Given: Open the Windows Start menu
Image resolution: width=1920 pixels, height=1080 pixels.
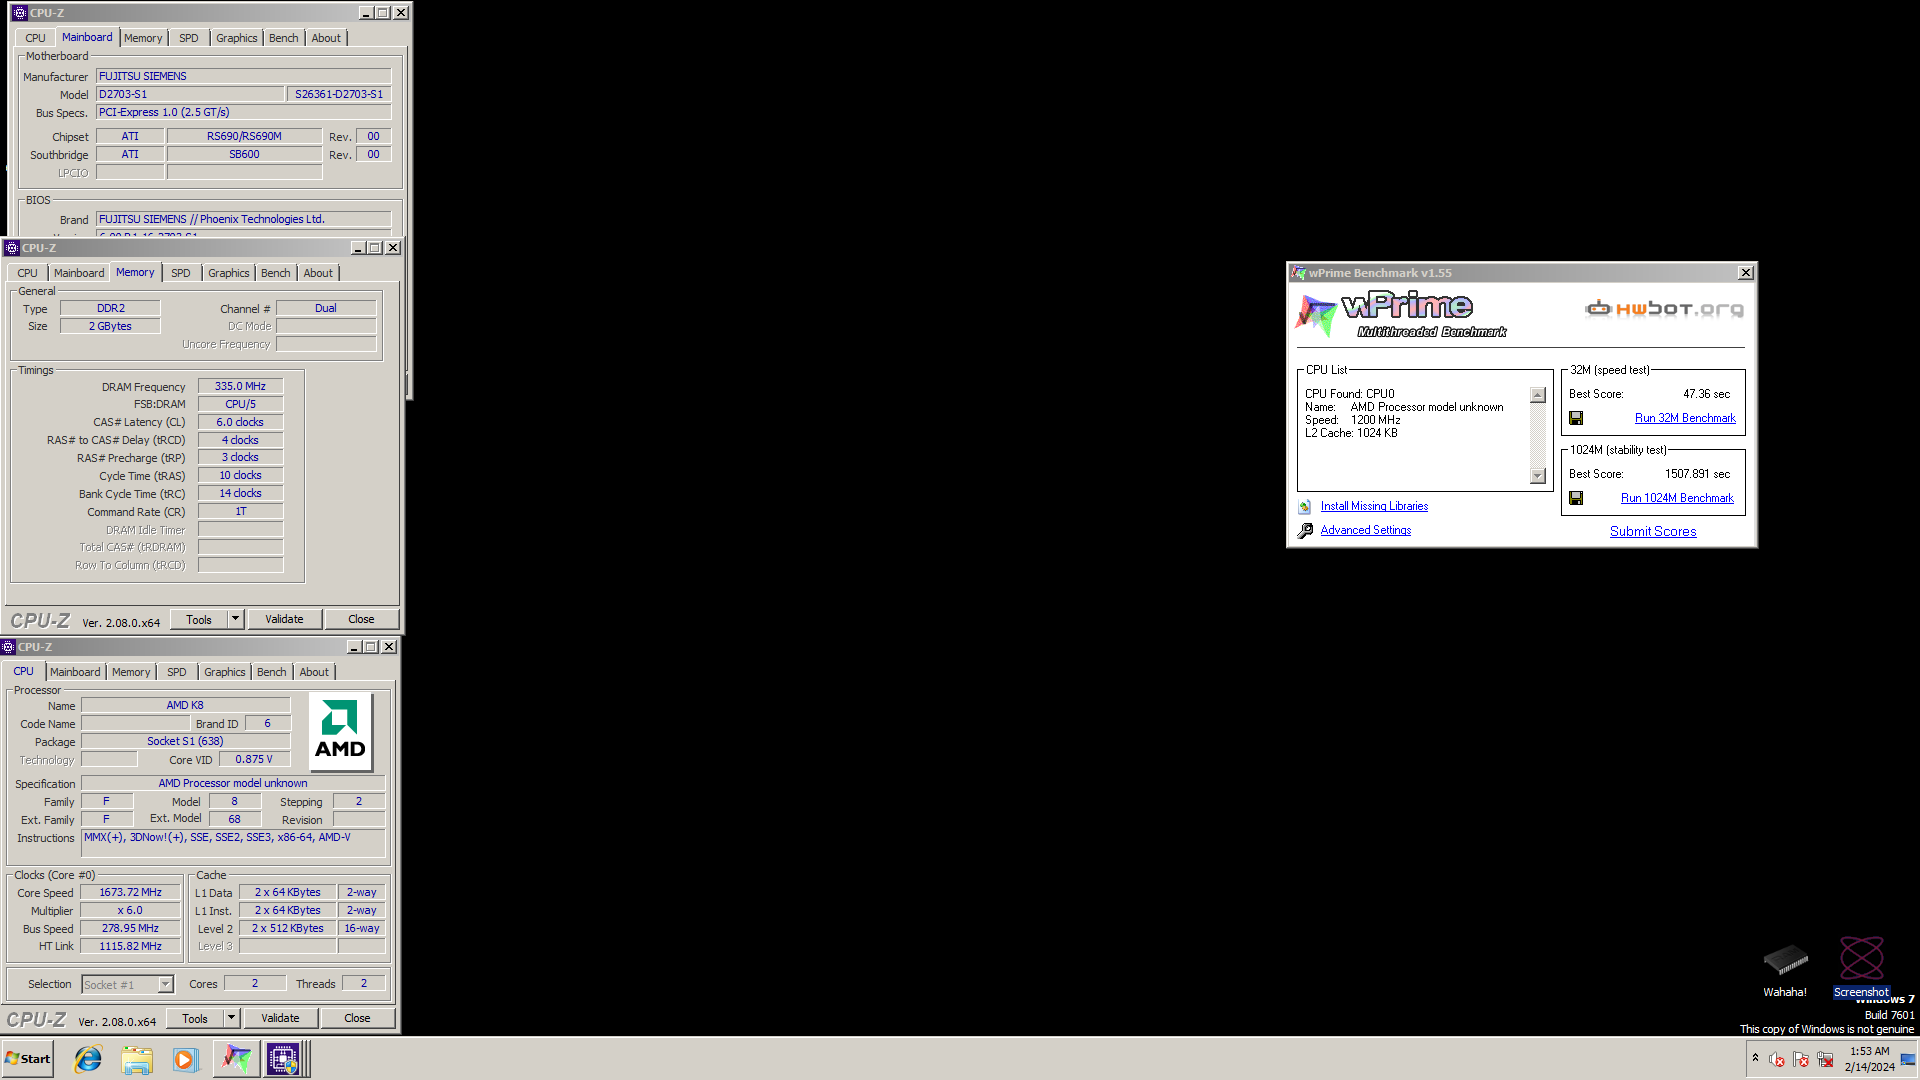Looking at the screenshot, I should [x=27, y=1059].
